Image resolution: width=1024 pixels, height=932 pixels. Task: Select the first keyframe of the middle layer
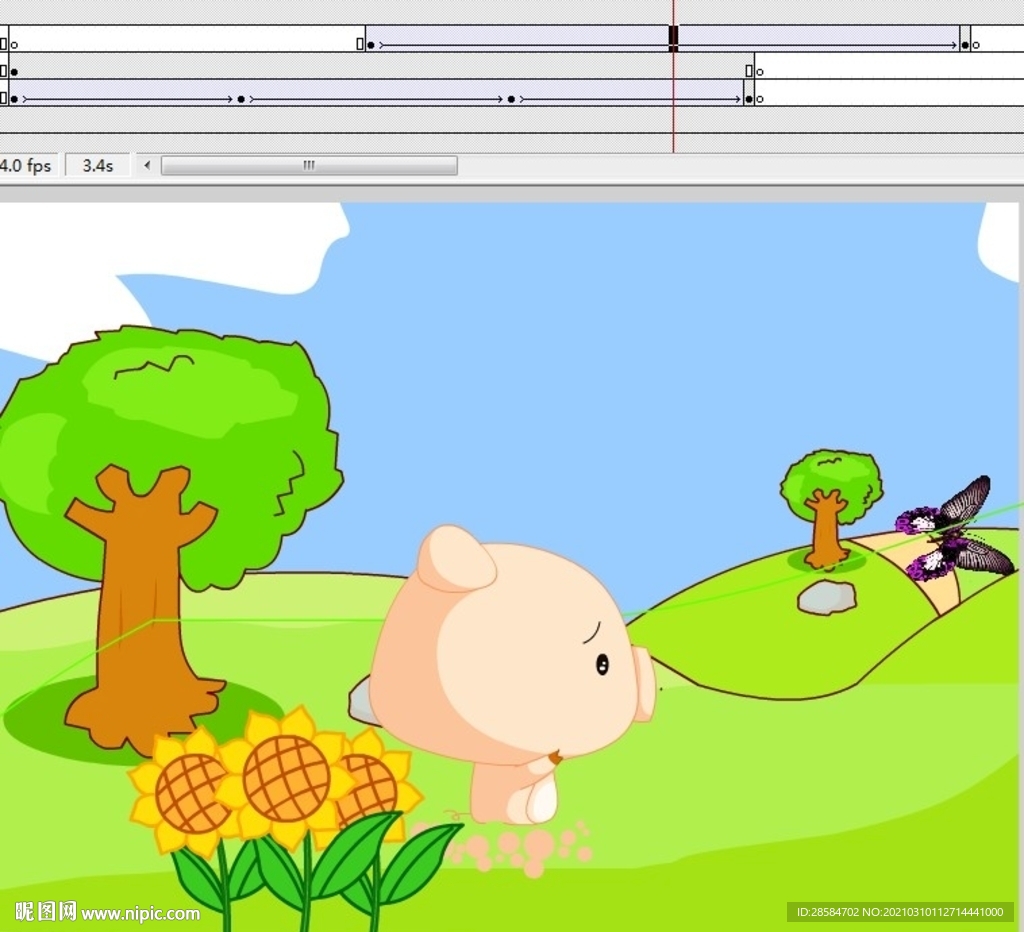(14, 72)
